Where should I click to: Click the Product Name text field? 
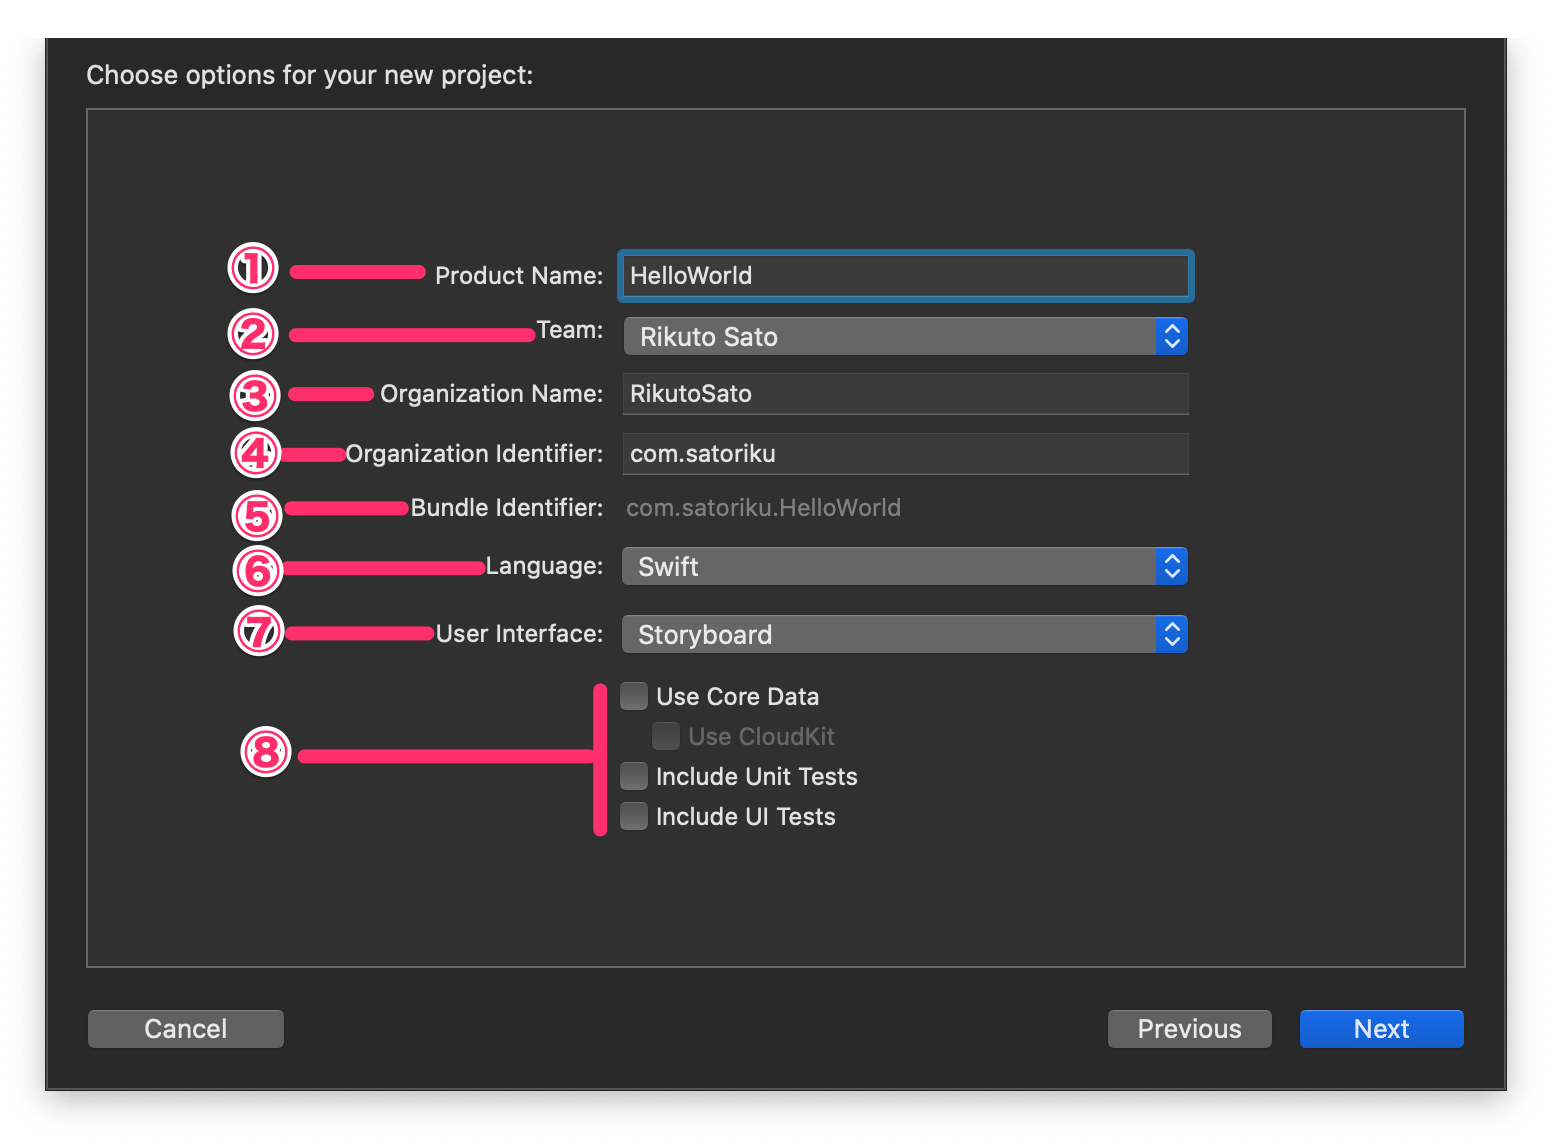(905, 276)
